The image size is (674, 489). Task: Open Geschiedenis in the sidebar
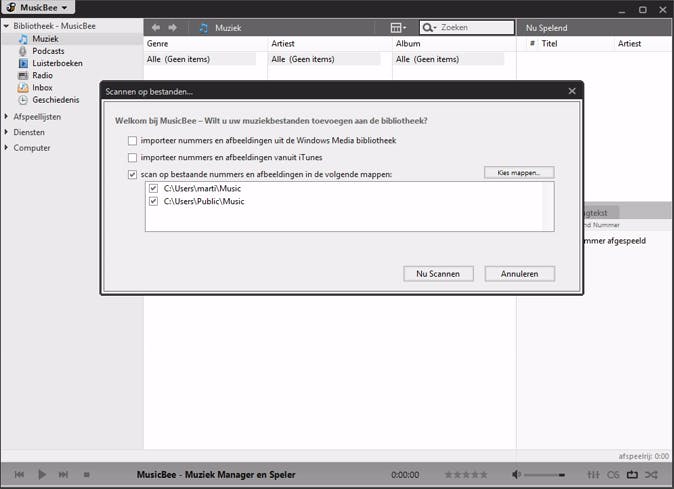click(56, 100)
